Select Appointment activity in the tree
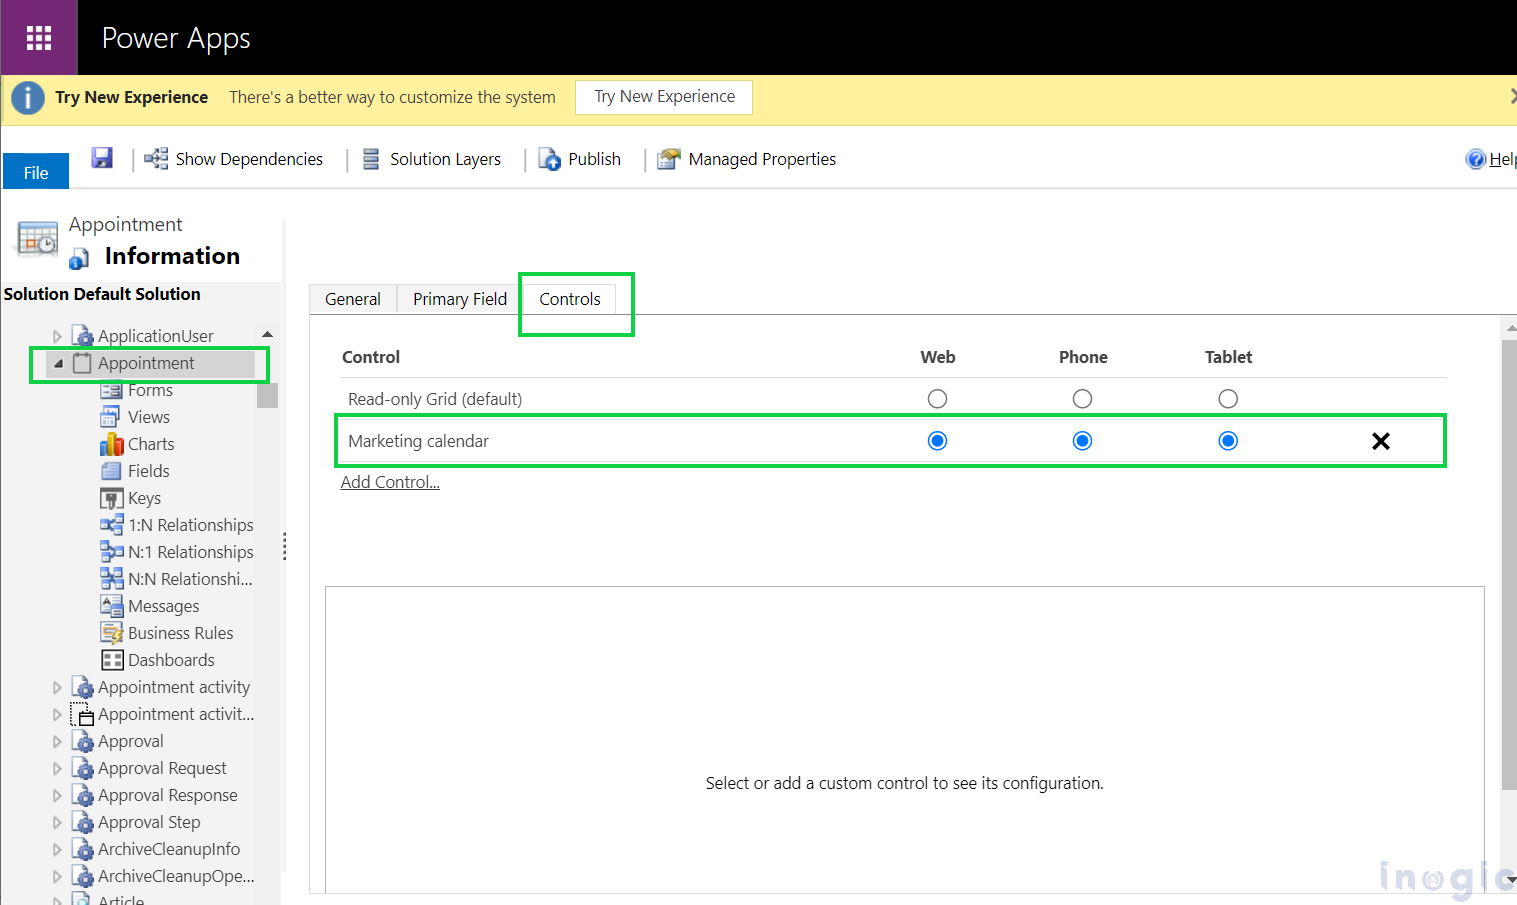Image resolution: width=1517 pixels, height=905 pixels. [174, 687]
